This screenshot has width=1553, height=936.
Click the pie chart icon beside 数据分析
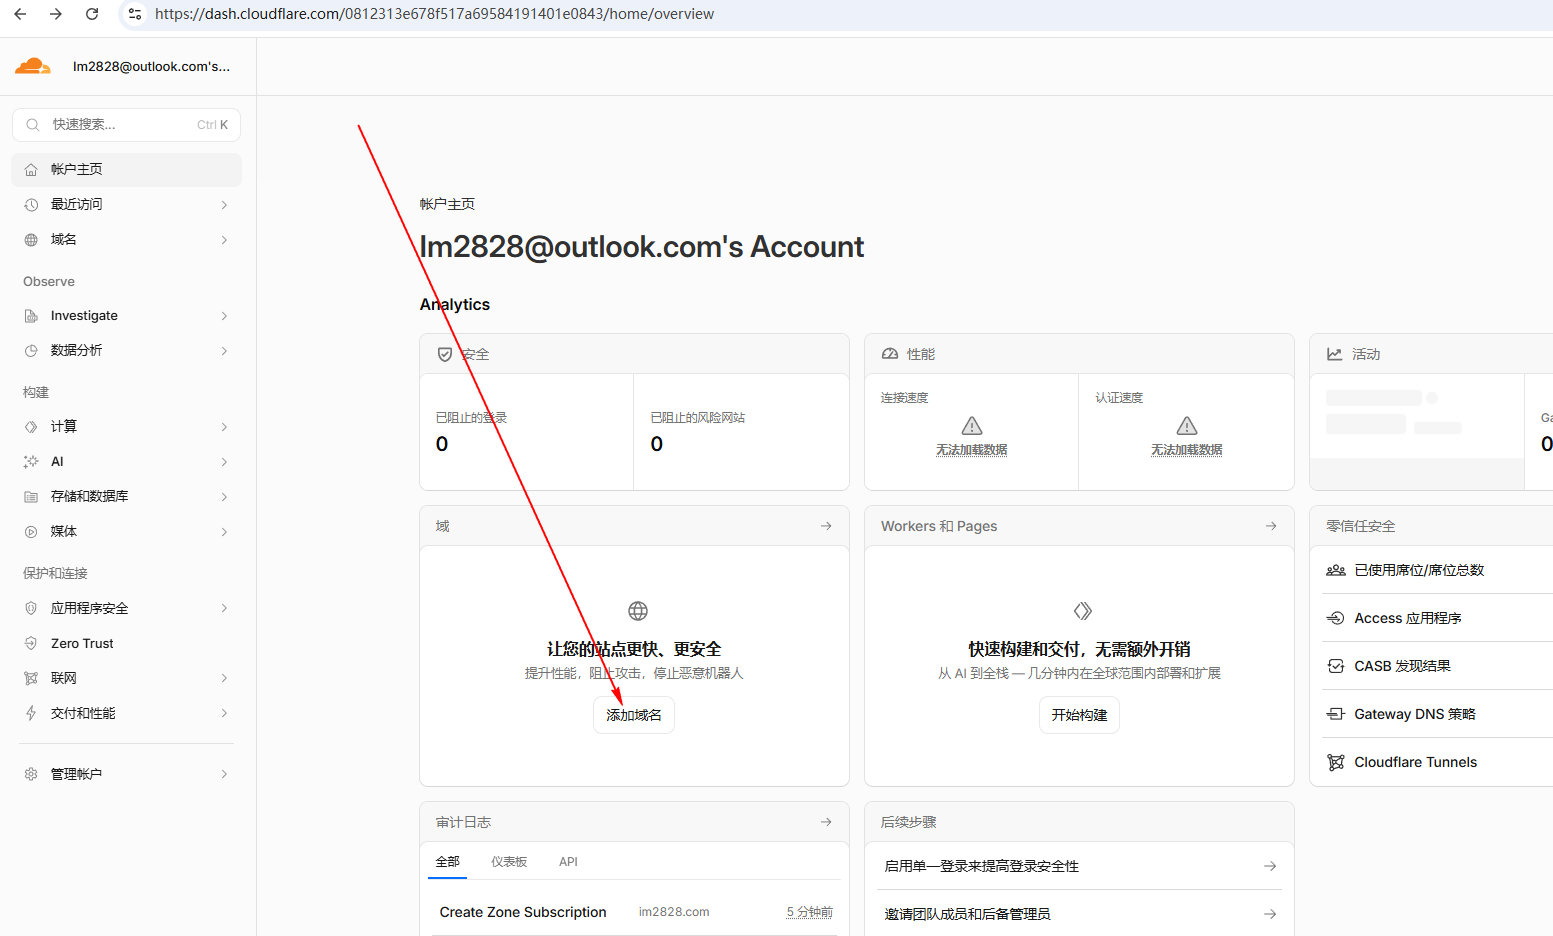click(31, 351)
